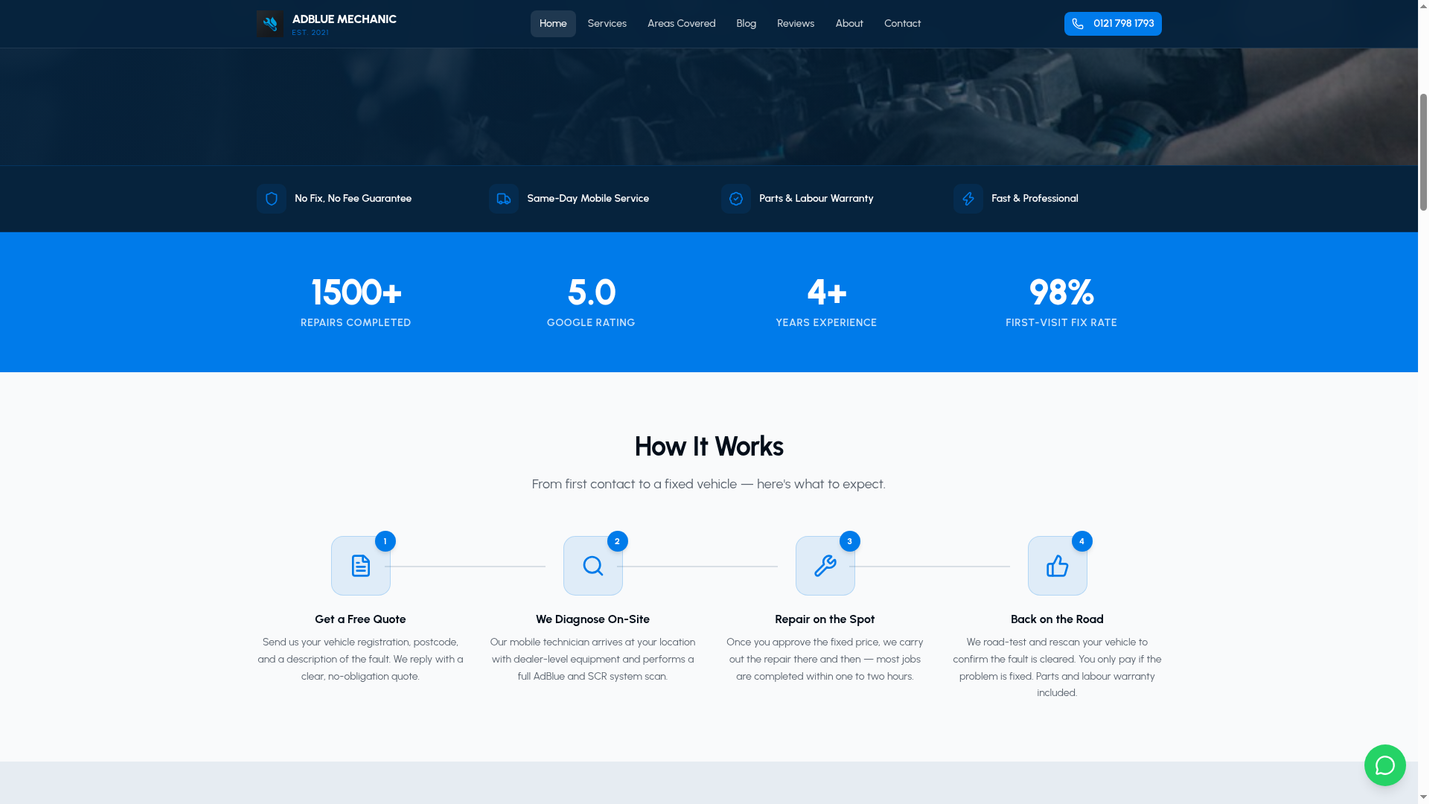Screen dimensions: 1429x804
Task: Call 0121 798 1793 button
Action: tap(1113, 23)
